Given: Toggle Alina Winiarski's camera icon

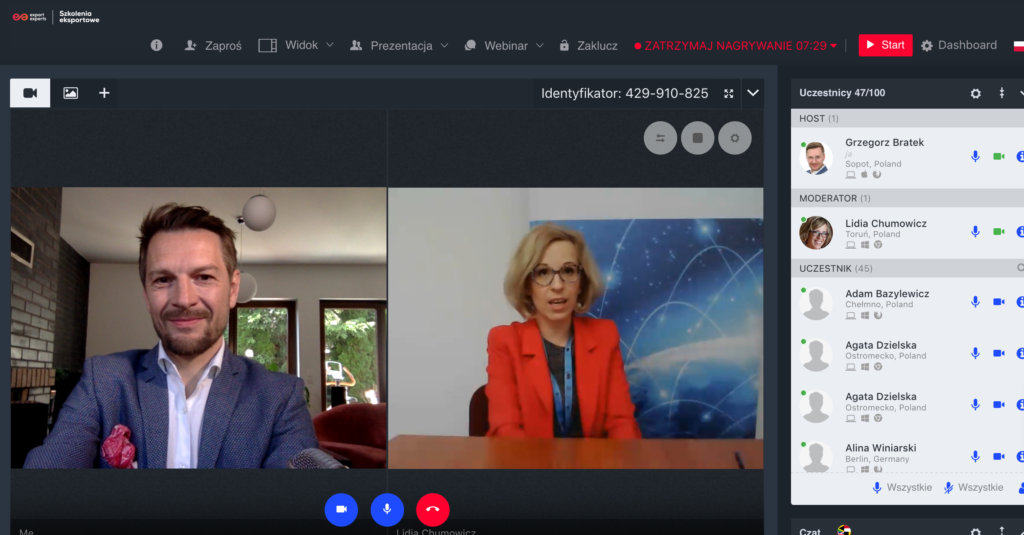Looking at the screenshot, I should 999,456.
